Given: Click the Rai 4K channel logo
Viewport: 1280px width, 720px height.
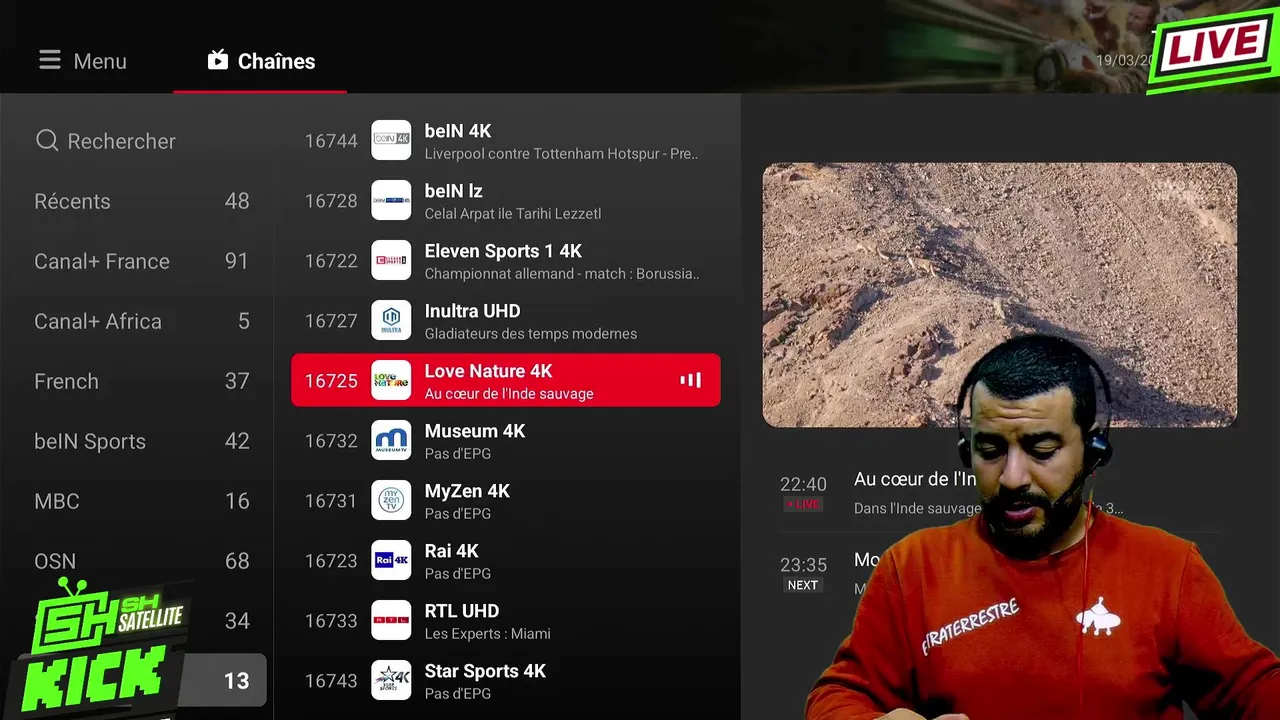Looking at the screenshot, I should (391, 560).
